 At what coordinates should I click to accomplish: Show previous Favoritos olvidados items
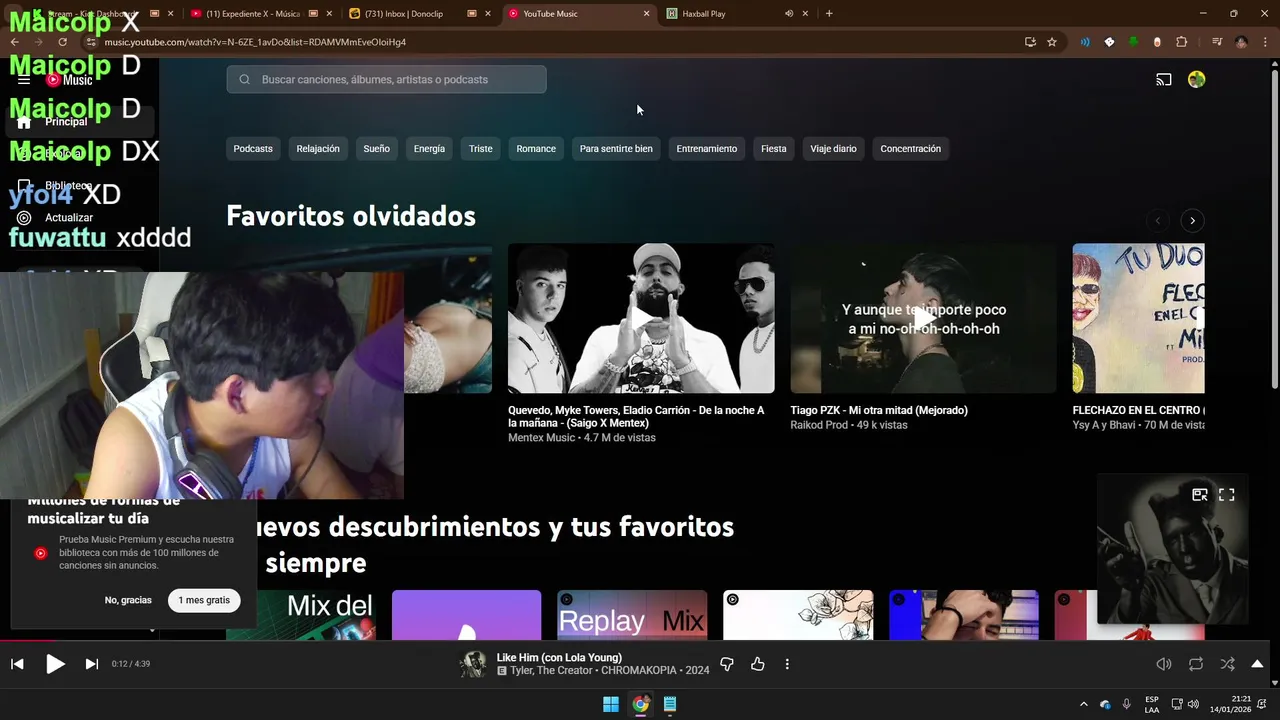(1157, 220)
